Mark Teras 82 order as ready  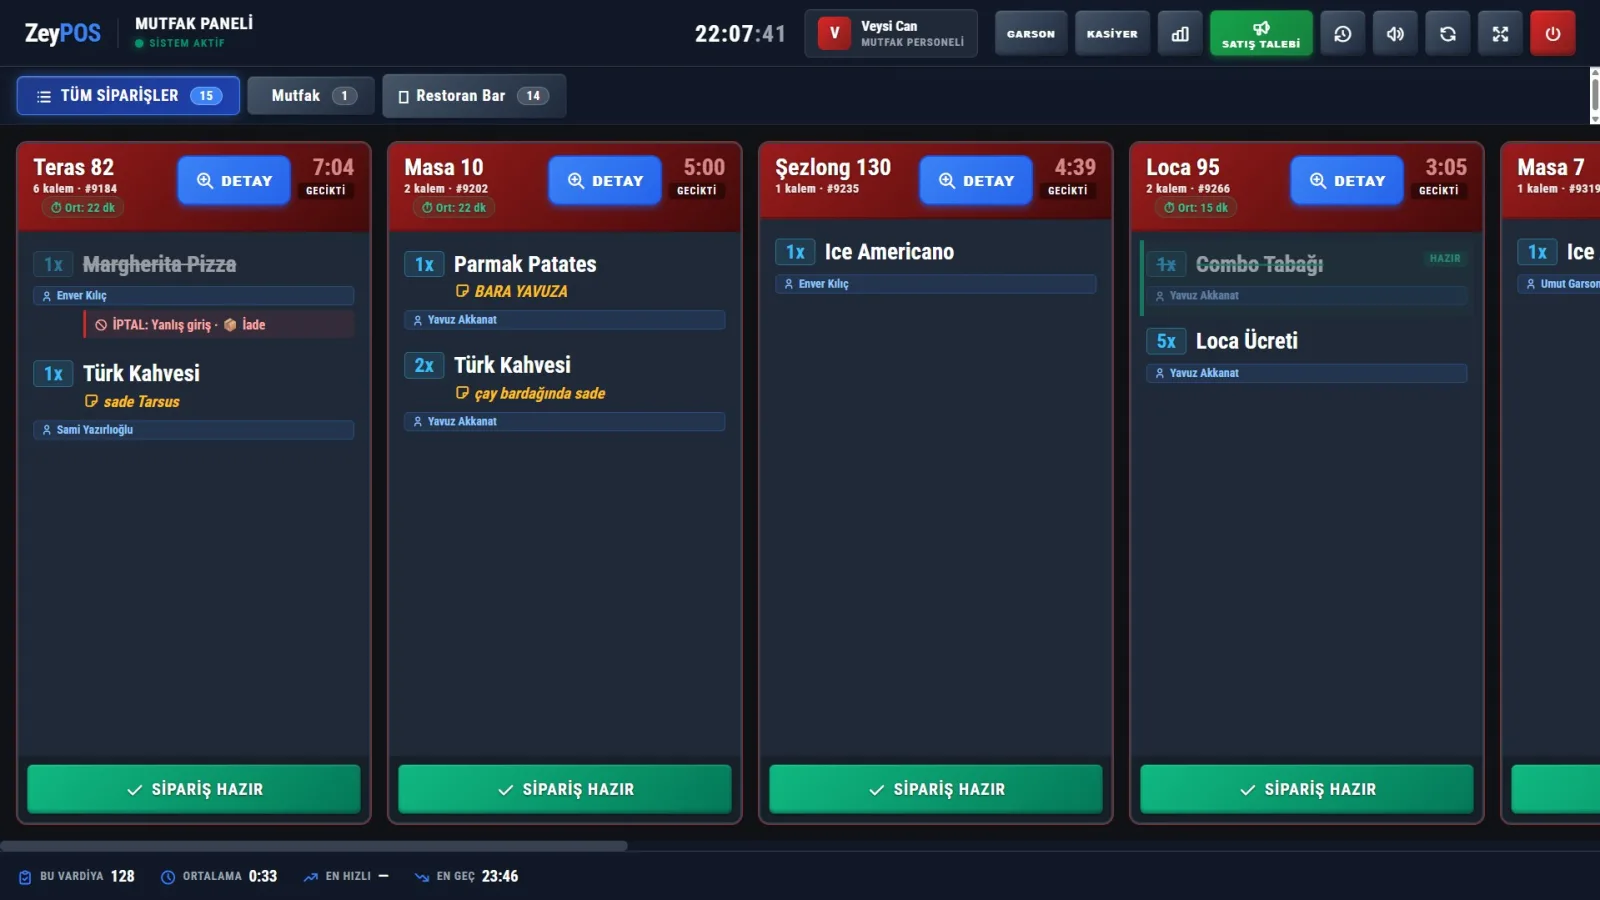194,789
